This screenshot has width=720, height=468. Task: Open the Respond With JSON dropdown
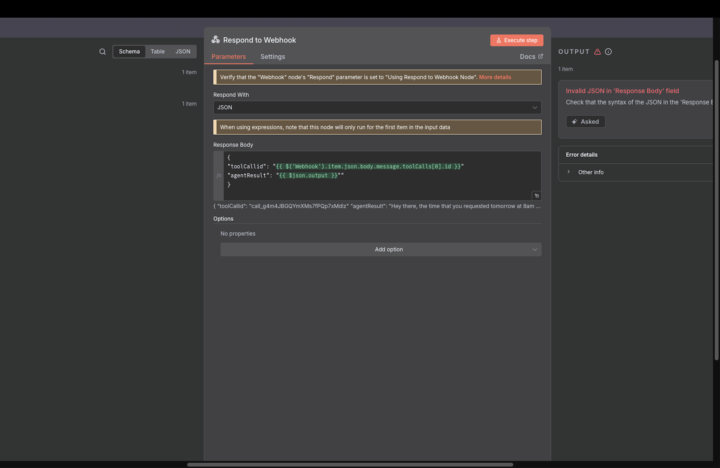click(377, 107)
